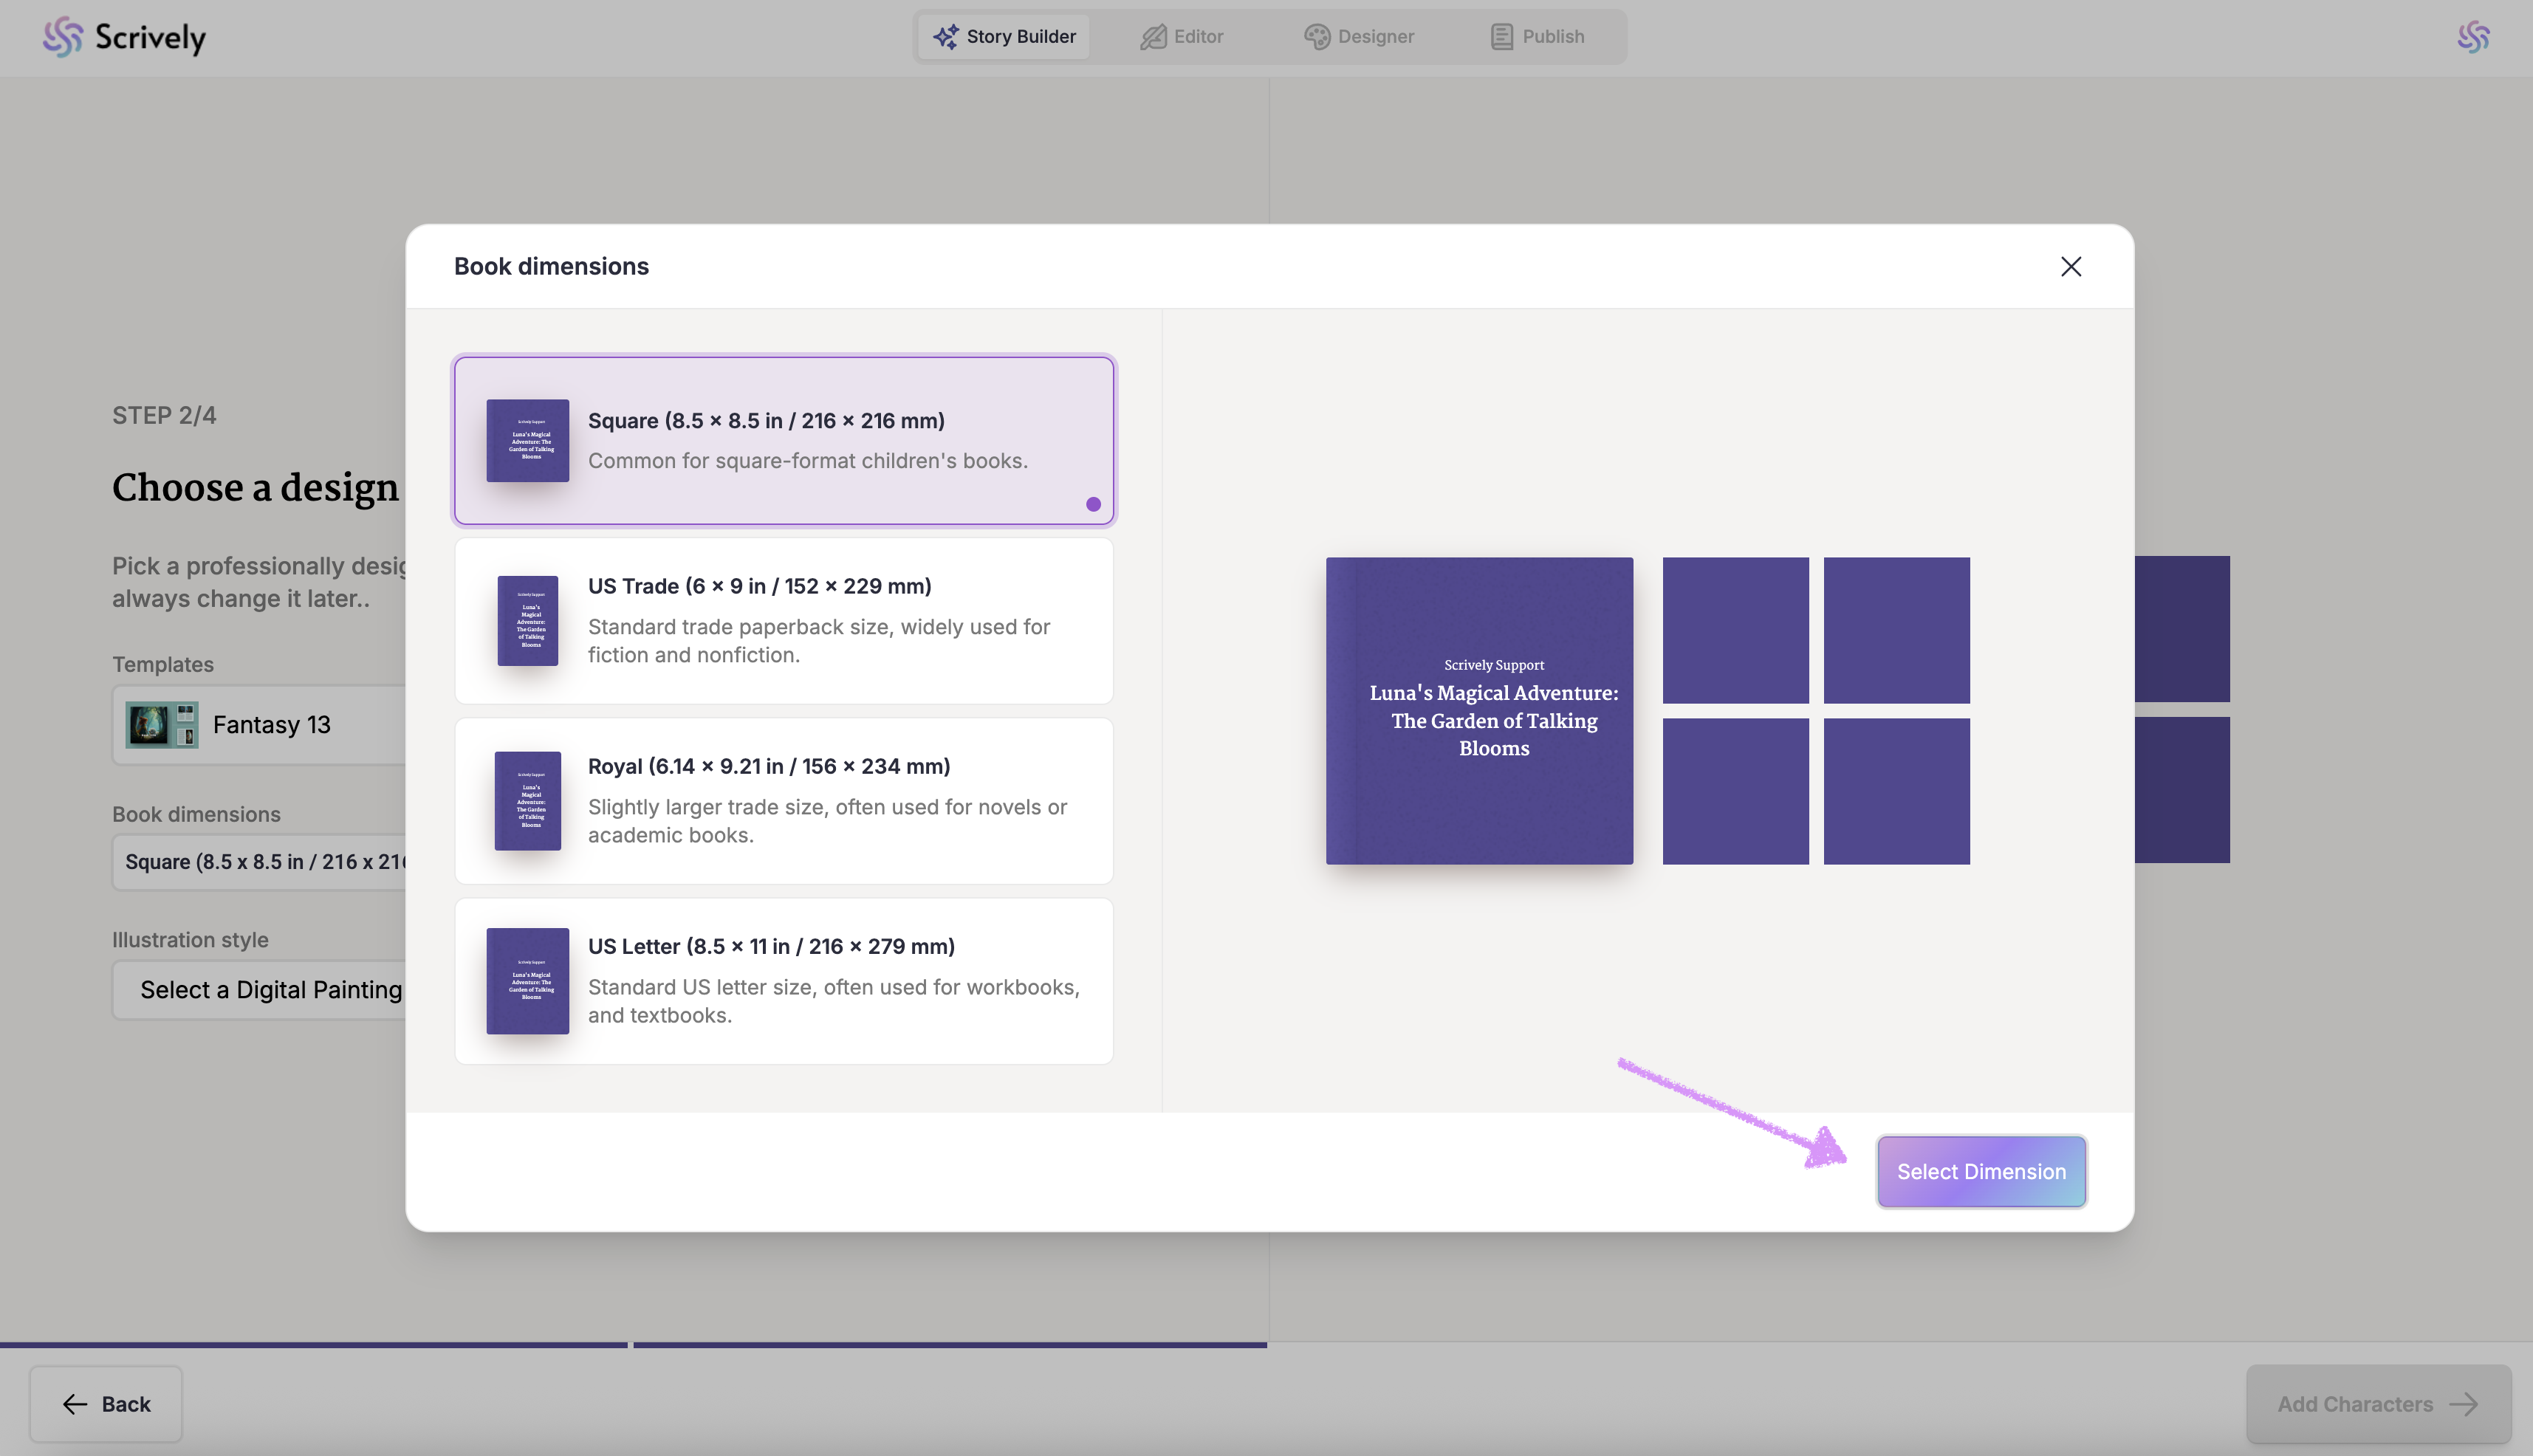Viewport: 2533px width, 1456px height.
Task: Switch to the Editor tab
Action: click(1182, 37)
